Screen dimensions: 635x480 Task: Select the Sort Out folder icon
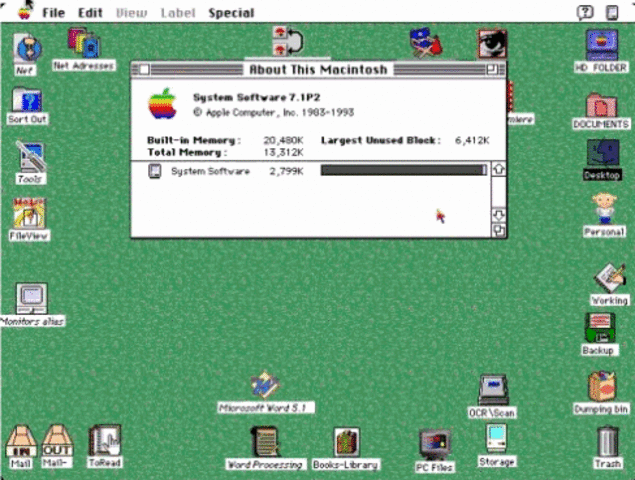point(27,100)
